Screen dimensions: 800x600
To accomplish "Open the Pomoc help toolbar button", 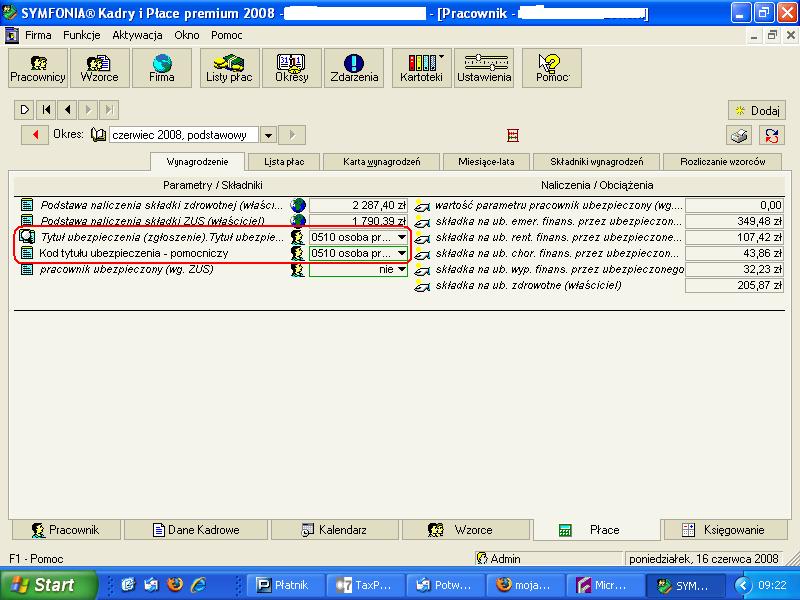I will 552,68.
